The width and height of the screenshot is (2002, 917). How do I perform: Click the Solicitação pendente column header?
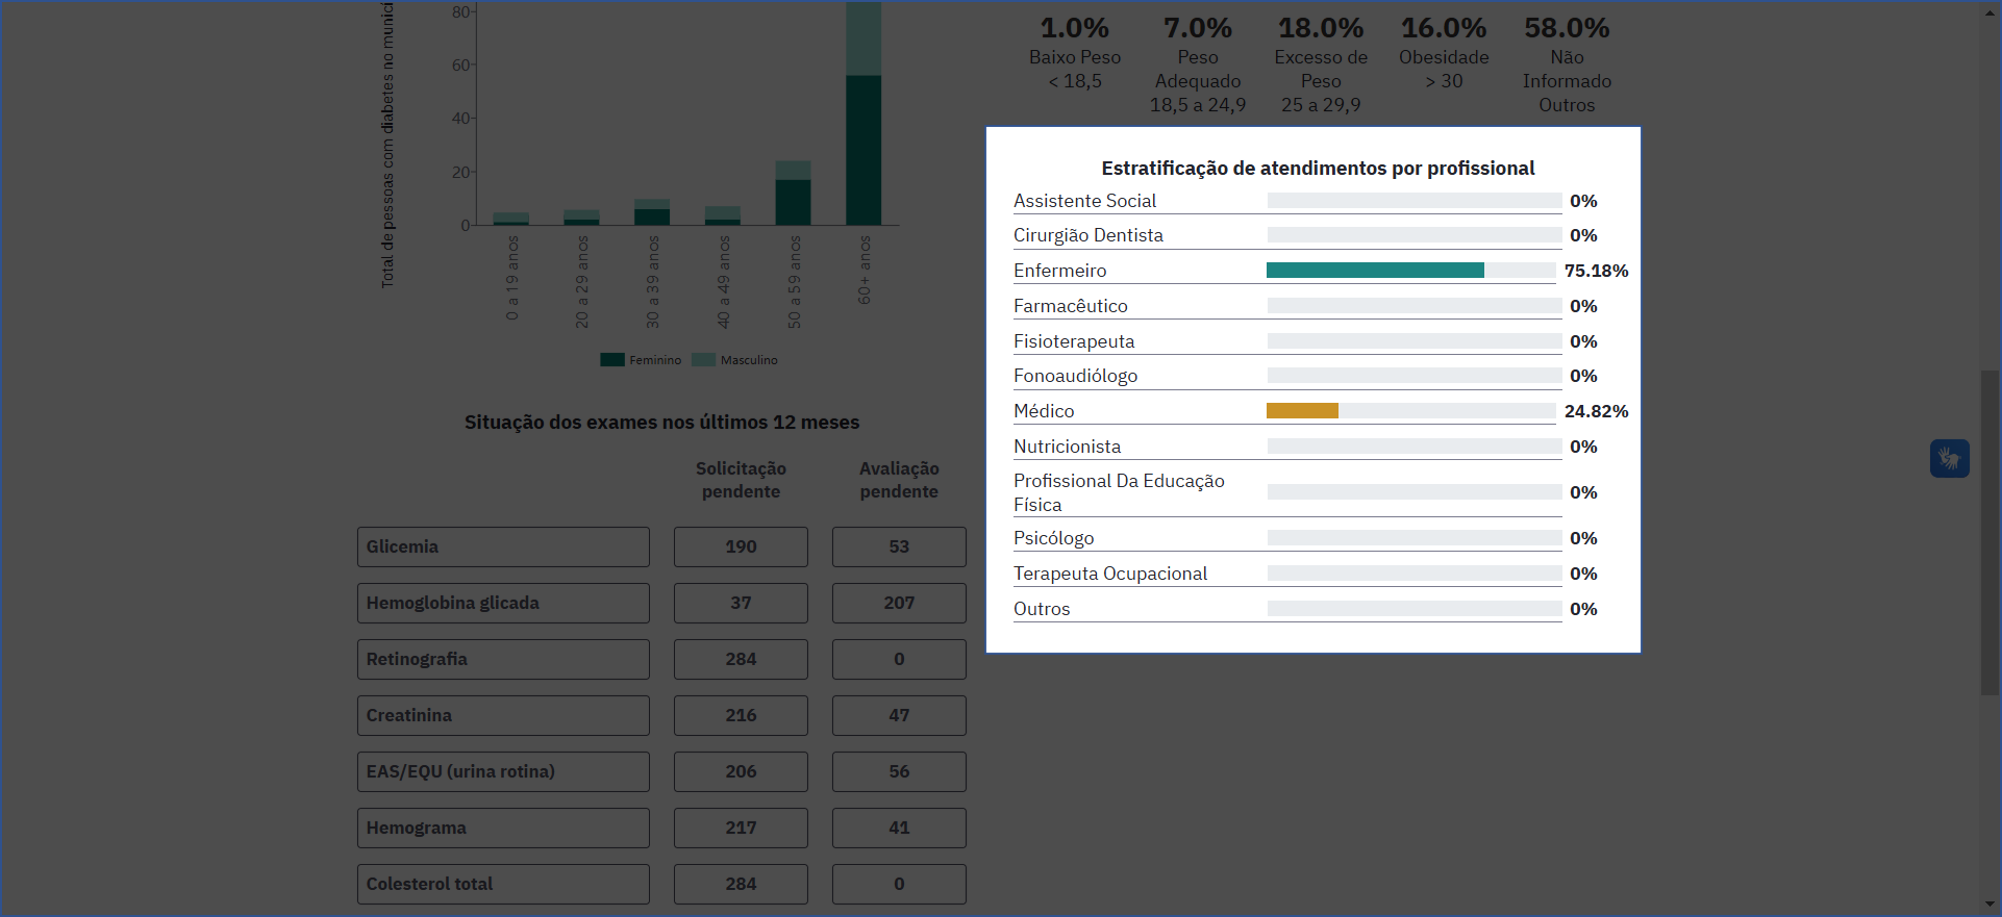(741, 480)
